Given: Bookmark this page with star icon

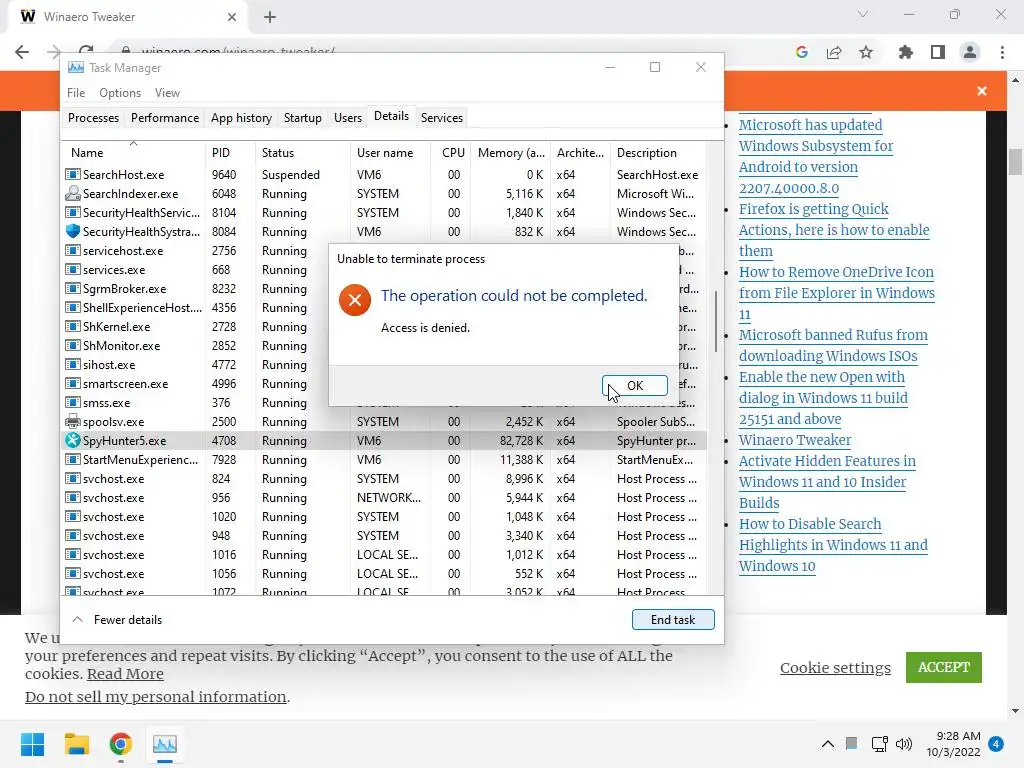Looking at the screenshot, I should click(866, 52).
